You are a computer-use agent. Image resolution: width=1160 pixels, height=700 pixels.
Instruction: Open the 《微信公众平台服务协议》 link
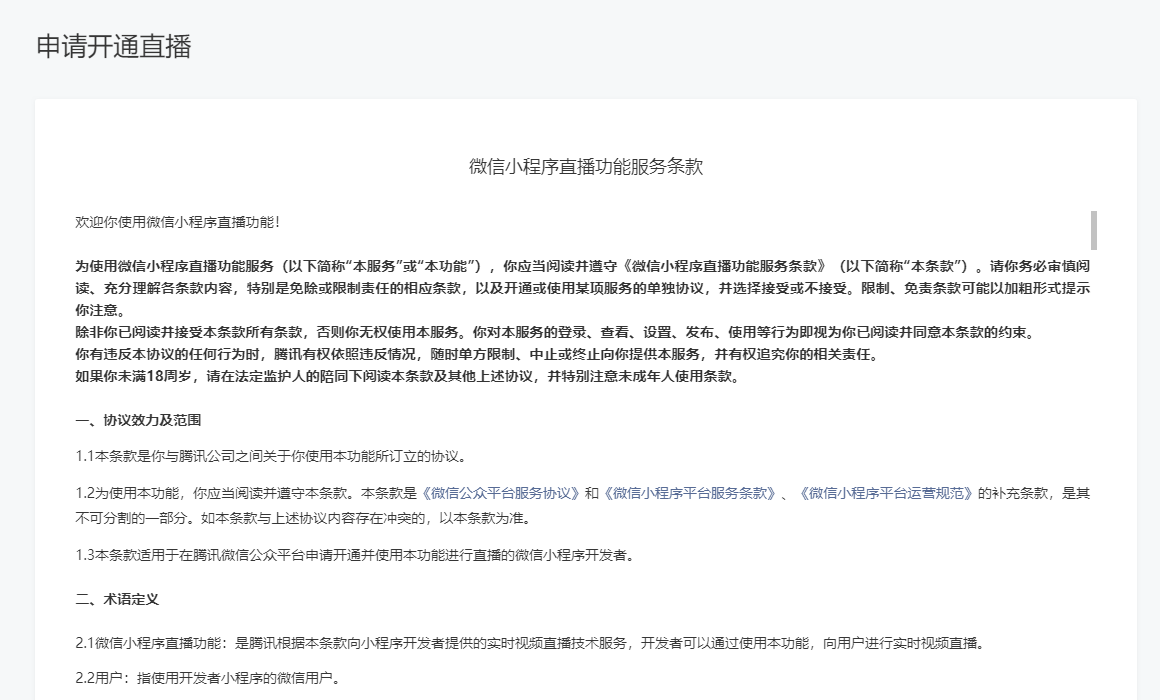point(500,494)
